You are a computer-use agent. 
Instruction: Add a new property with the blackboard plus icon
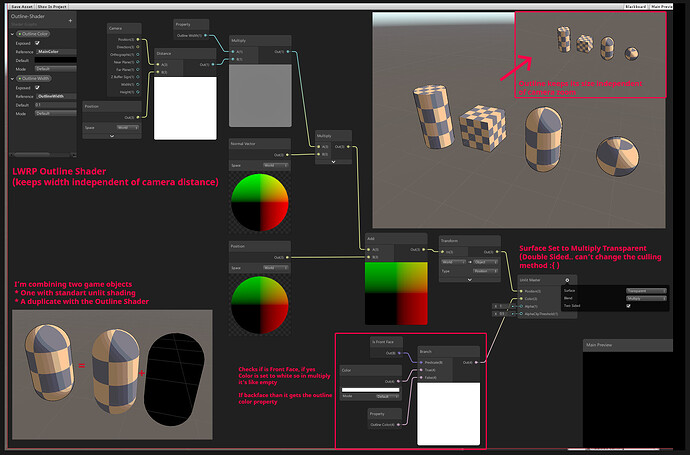pos(70,21)
